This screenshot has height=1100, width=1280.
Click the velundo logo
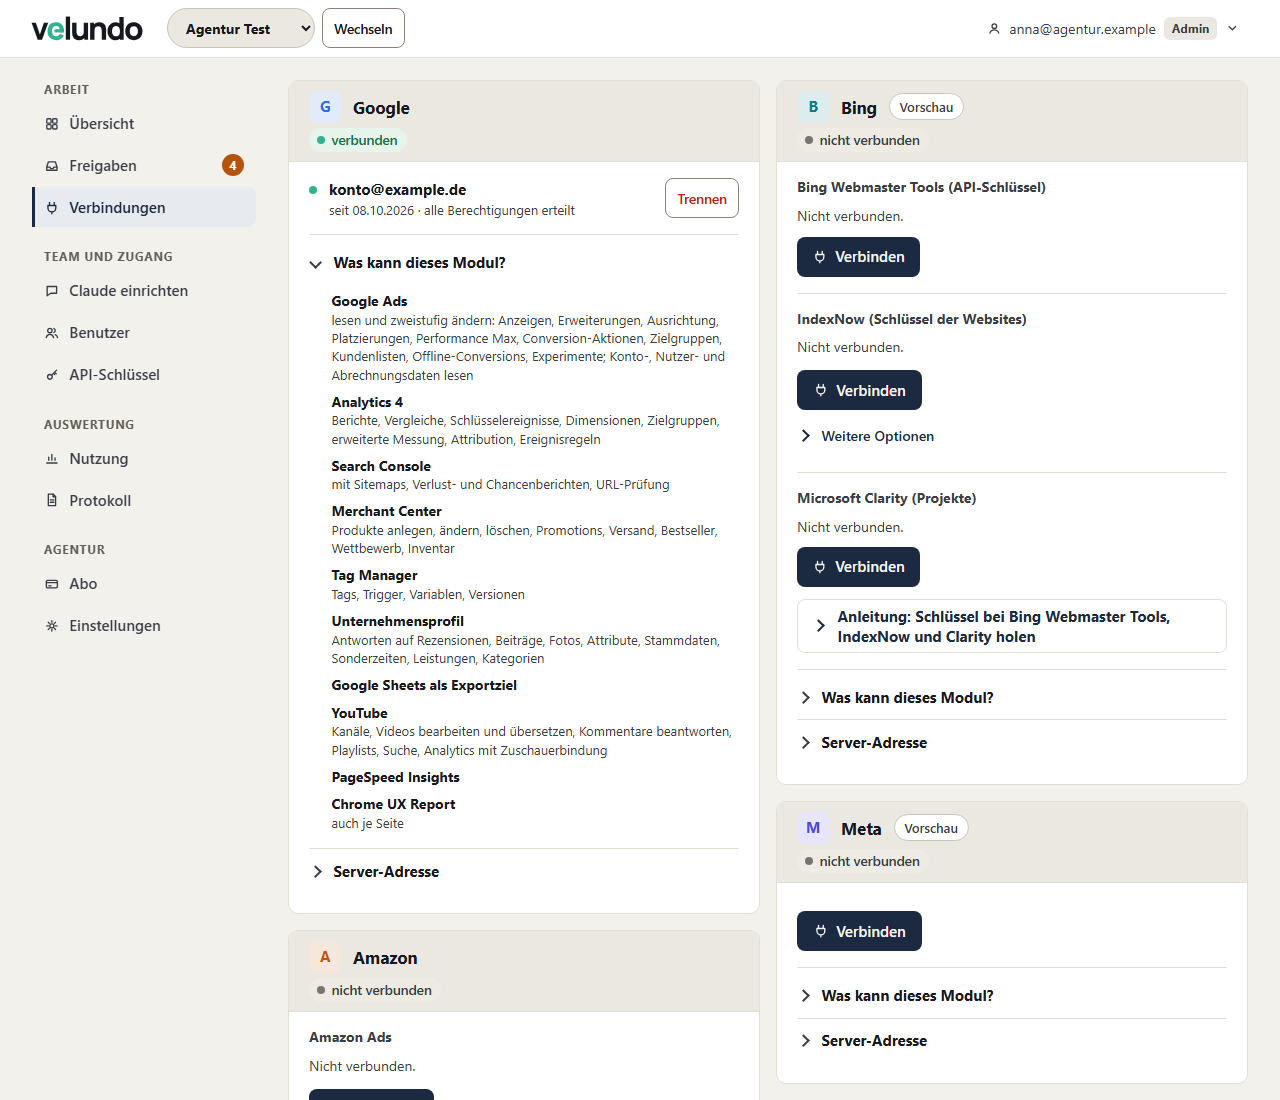pos(87,29)
